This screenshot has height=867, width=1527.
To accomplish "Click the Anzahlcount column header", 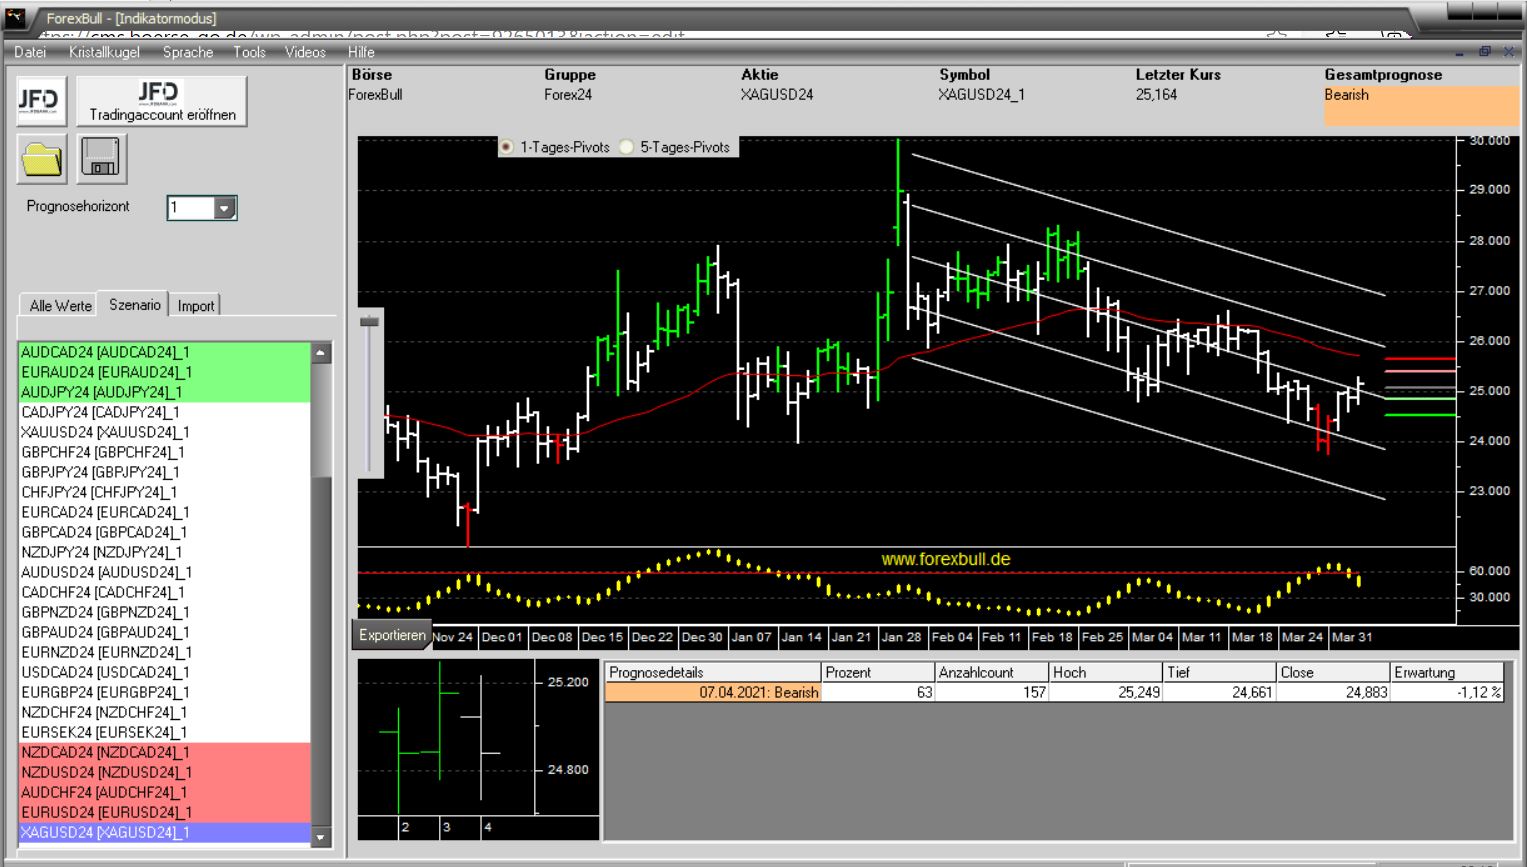I will [x=992, y=672].
